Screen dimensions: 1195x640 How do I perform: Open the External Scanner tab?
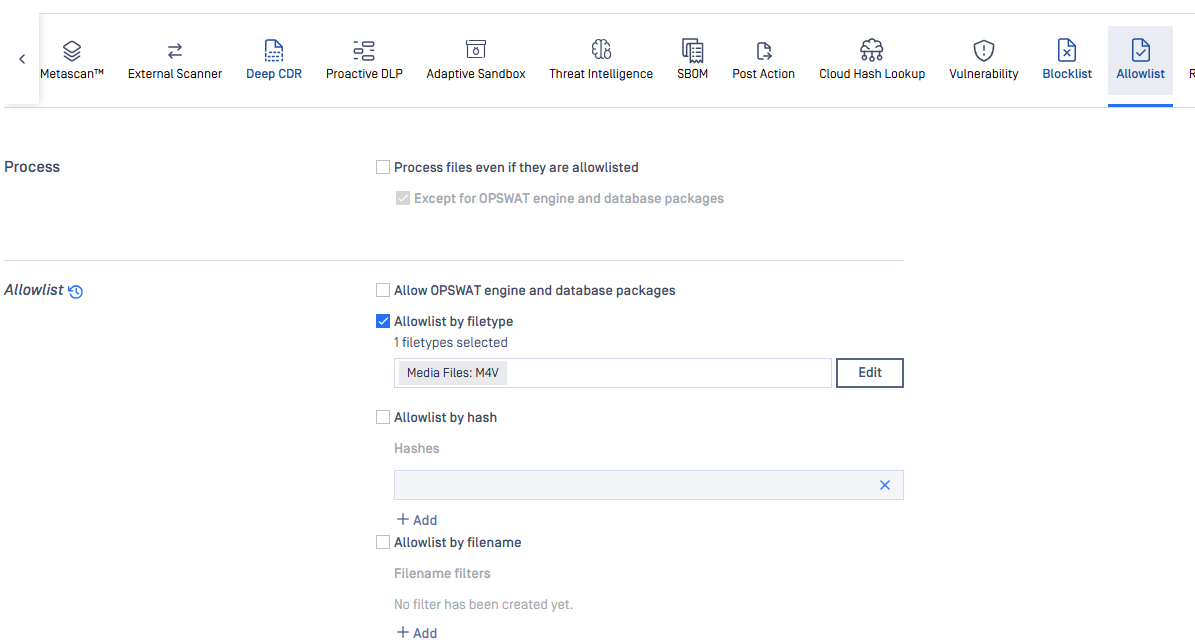[175, 60]
